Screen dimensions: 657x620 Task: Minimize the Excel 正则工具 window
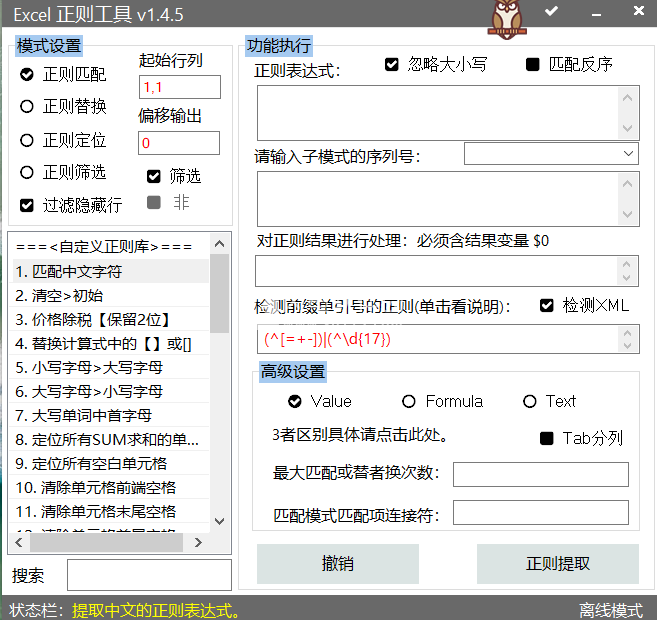(596, 15)
